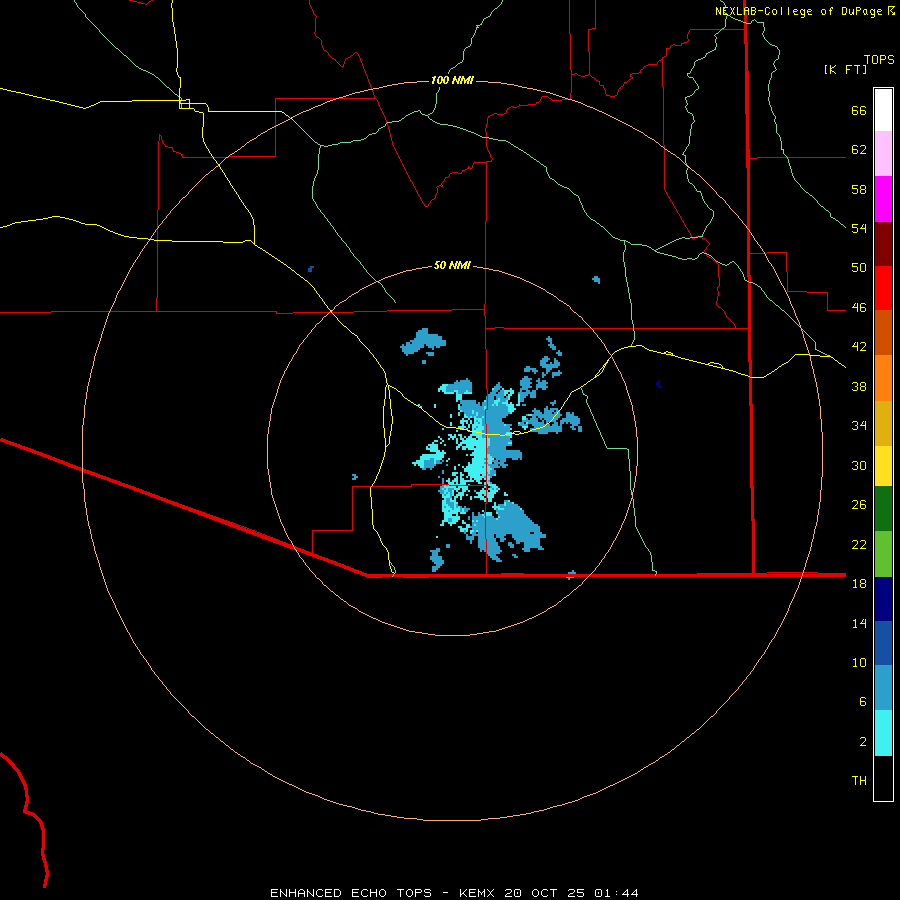Screen dimensions: 900x900
Task: Pick the dark green scale swatch
Action: 883,509
